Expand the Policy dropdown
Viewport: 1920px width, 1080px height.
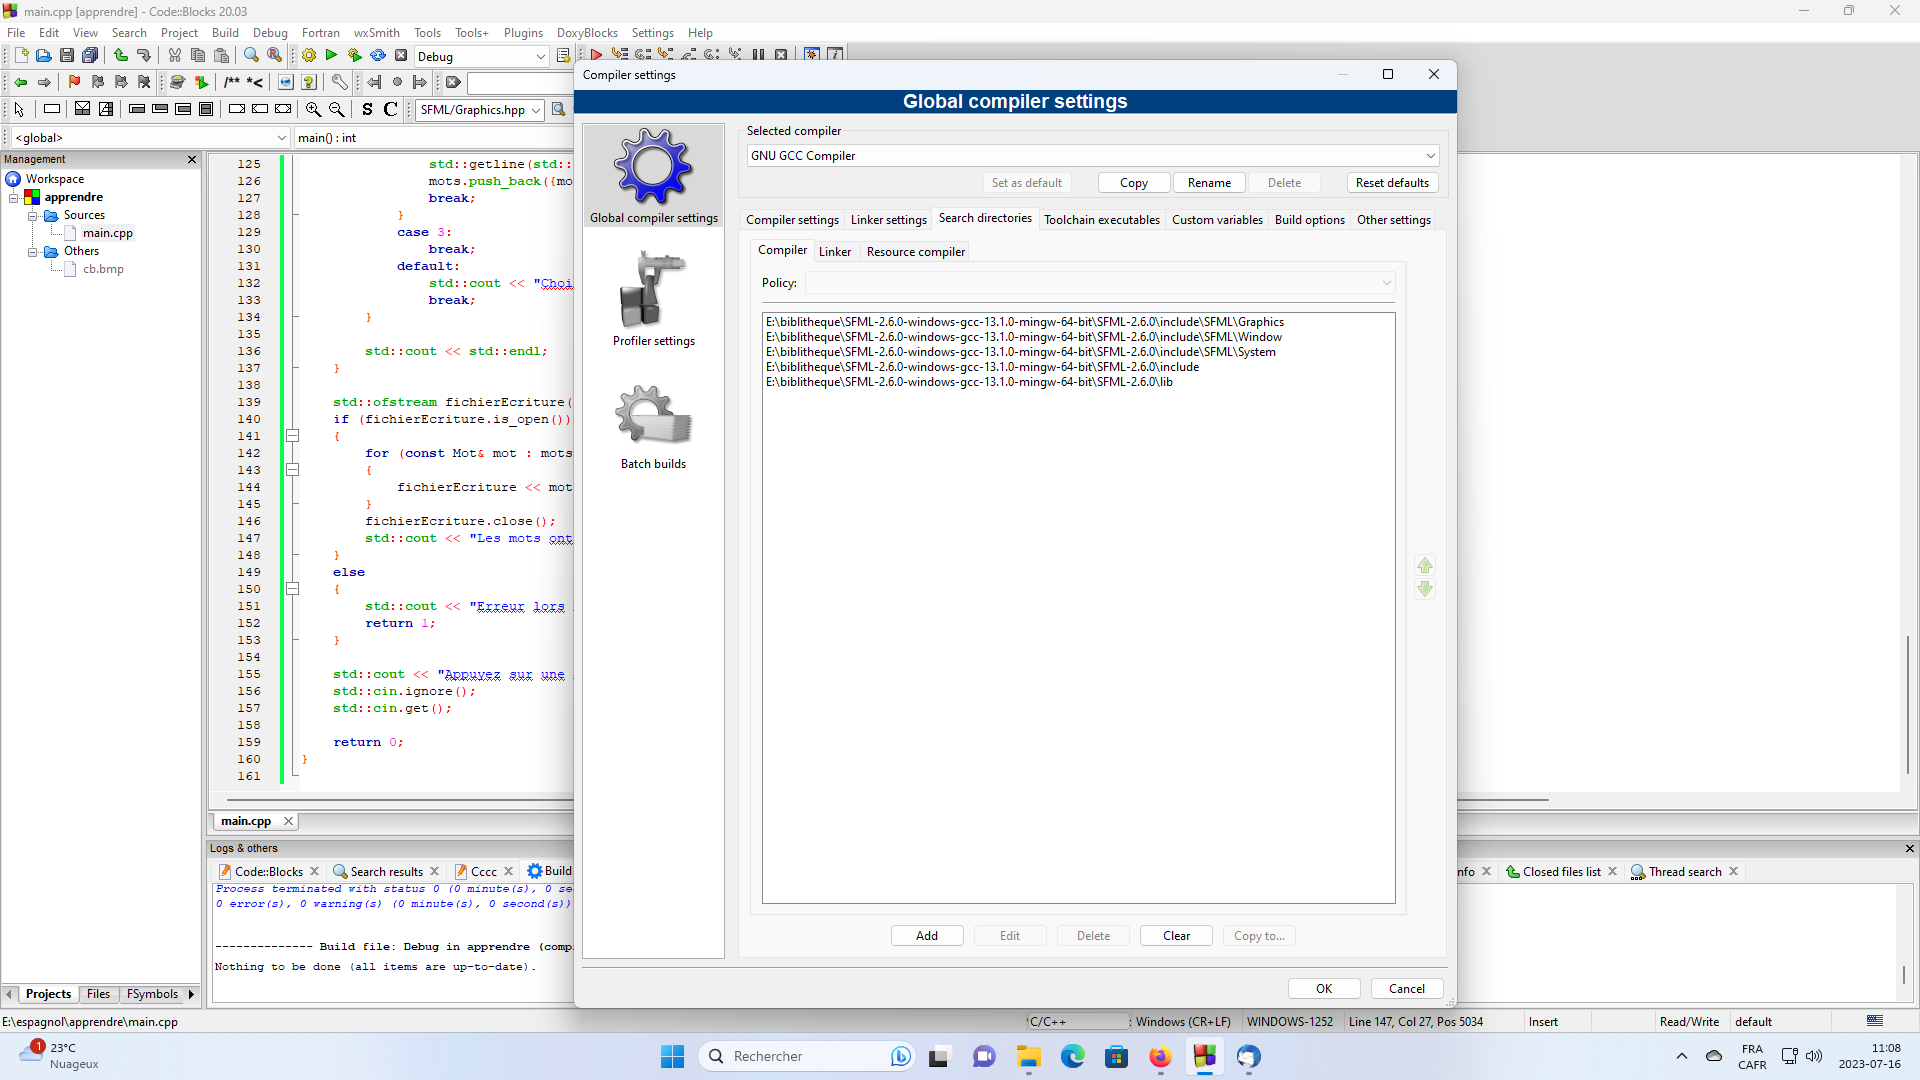click(x=1100, y=283)
